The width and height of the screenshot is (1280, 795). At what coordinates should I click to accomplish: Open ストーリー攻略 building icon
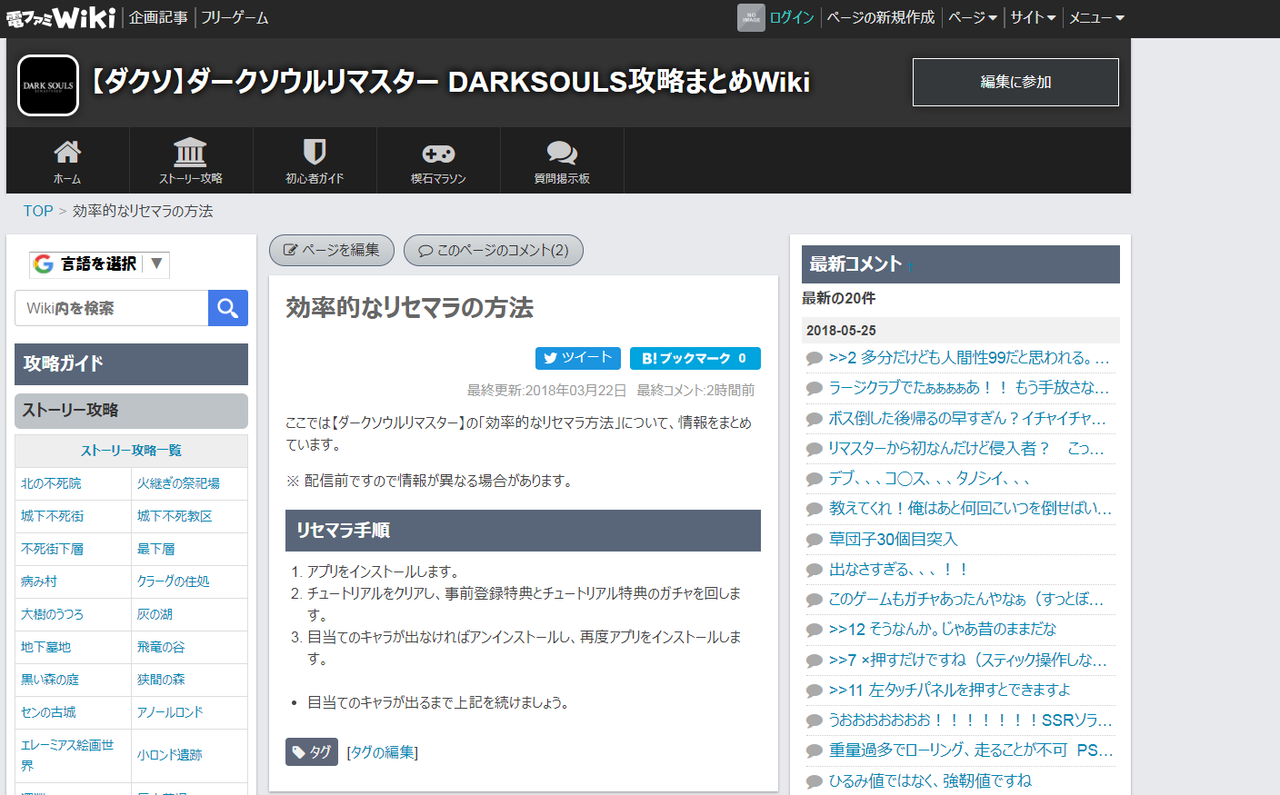[190, 152]
